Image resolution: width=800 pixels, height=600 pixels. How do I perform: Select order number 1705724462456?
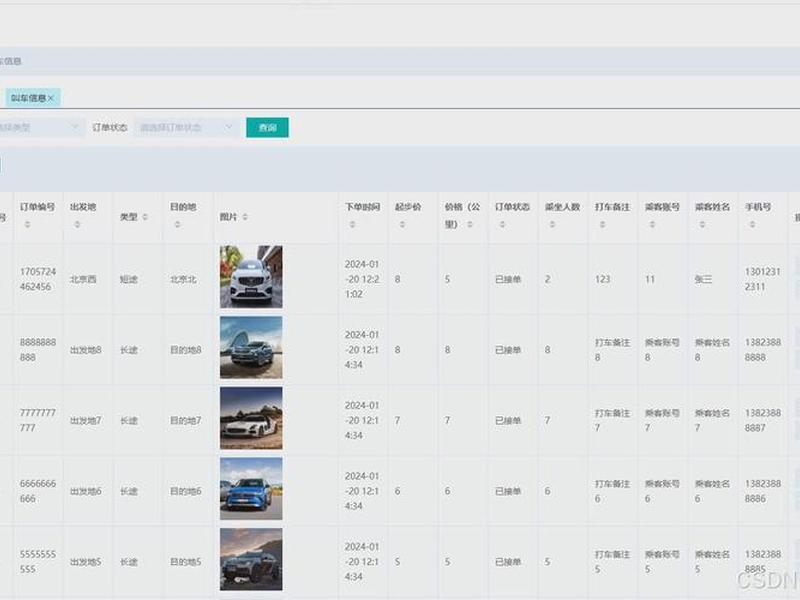coord(38,279)
